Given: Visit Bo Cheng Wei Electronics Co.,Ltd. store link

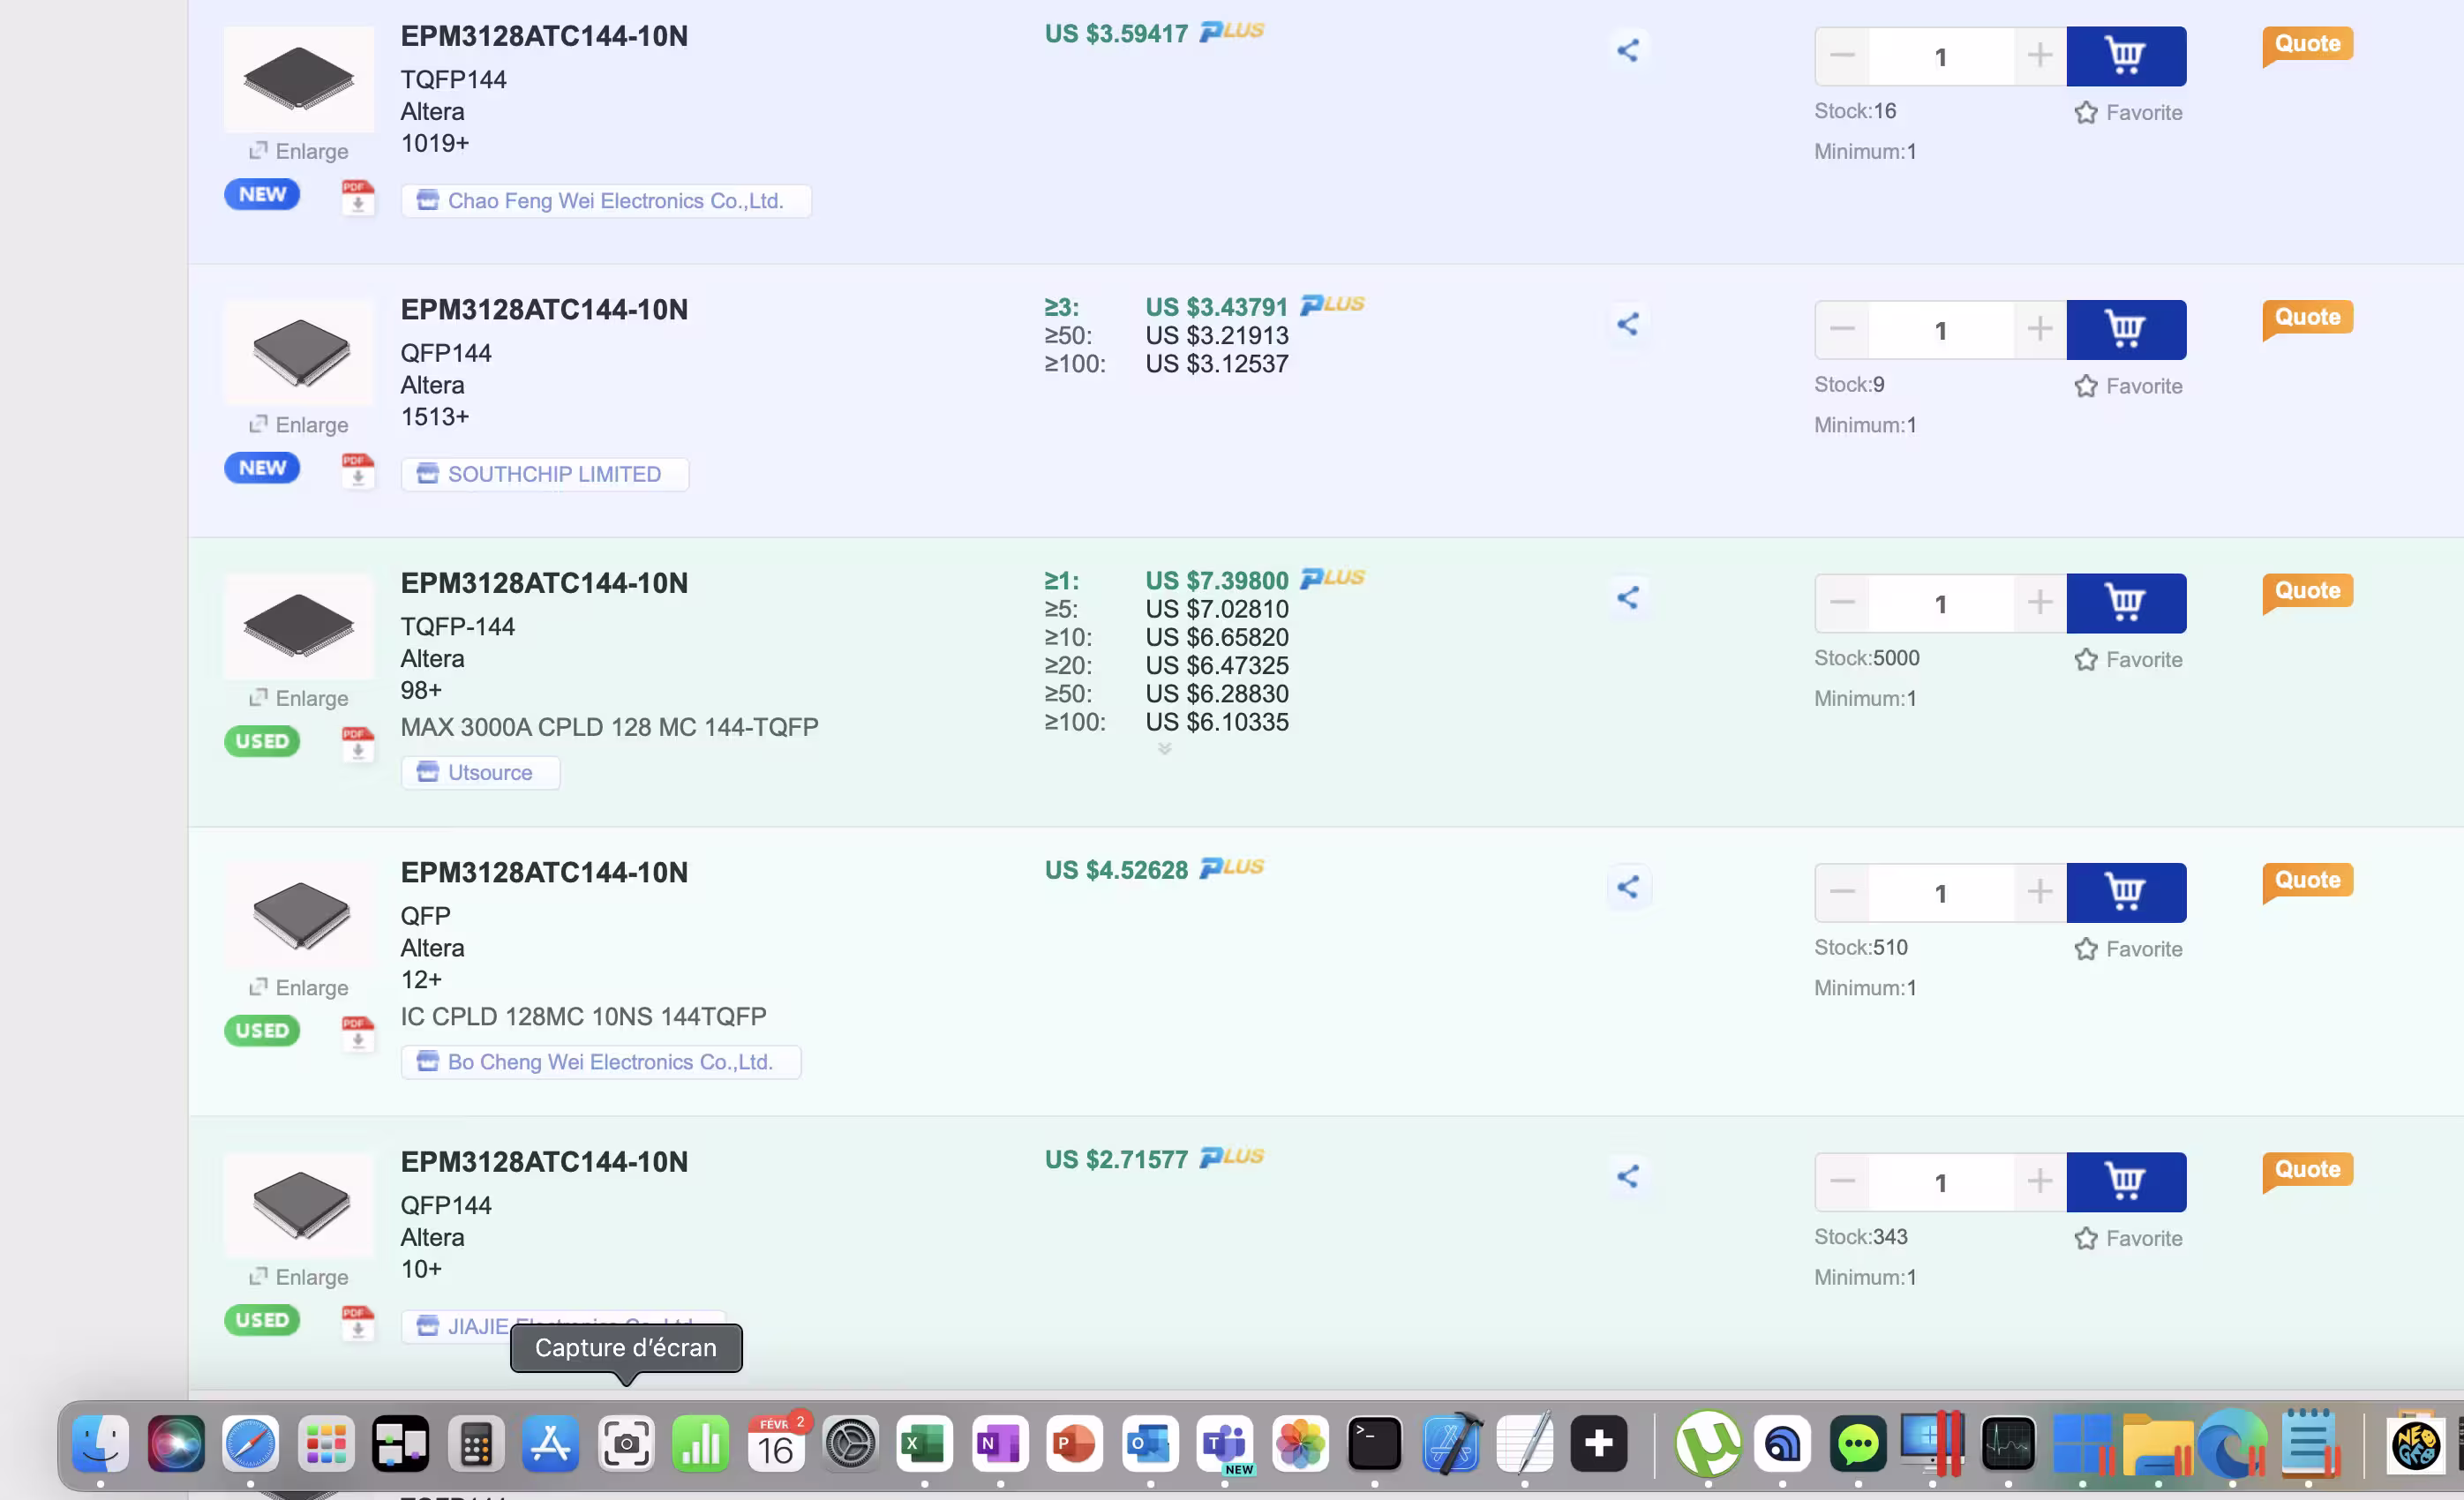Looking at the screenshot, I should [x=601, y=1062].
